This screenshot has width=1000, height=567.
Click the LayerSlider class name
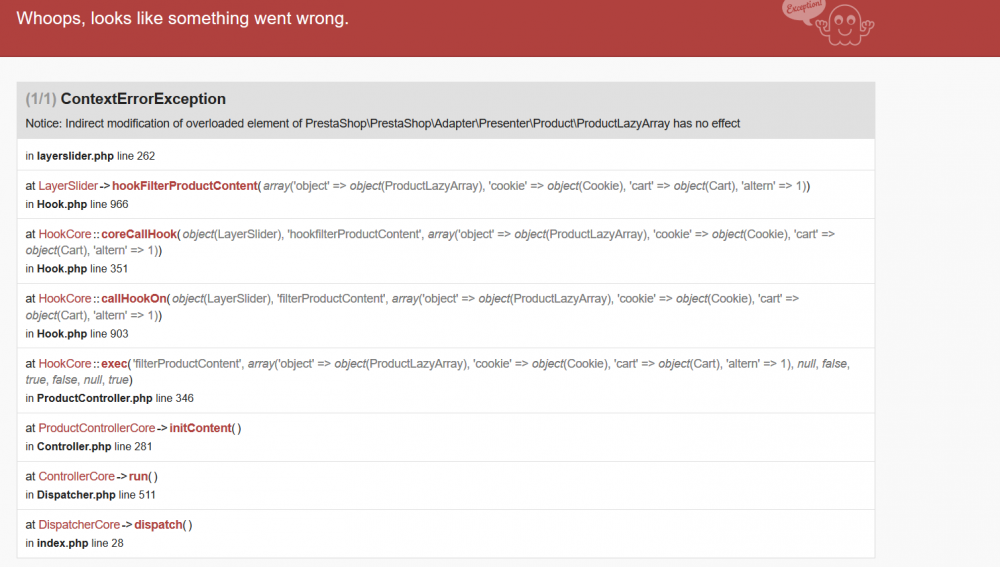(68, 186)
